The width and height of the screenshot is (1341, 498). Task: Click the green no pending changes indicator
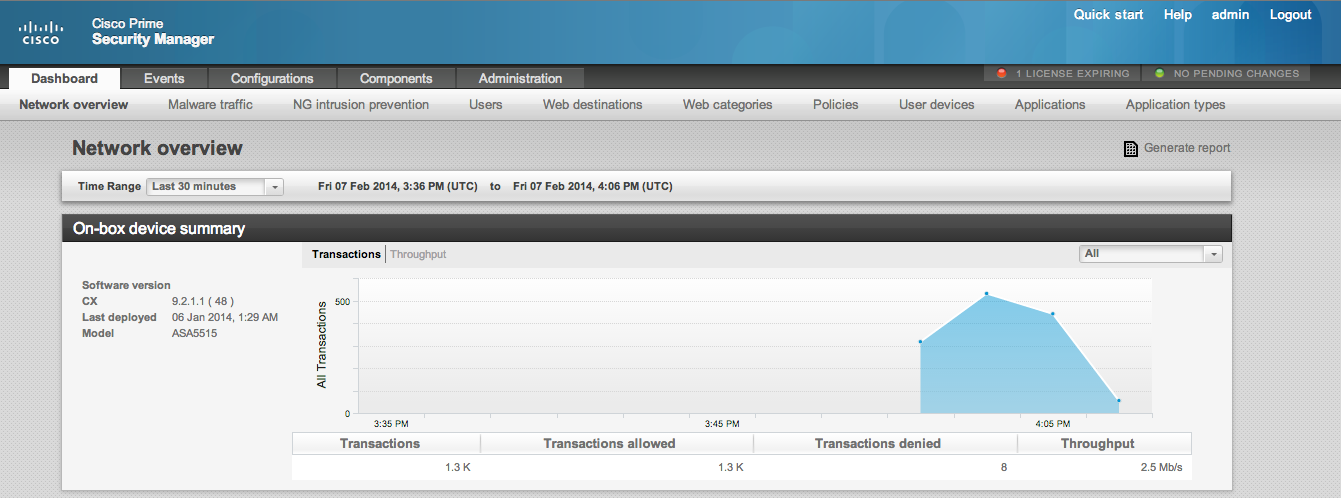(x=1159, y=74)
